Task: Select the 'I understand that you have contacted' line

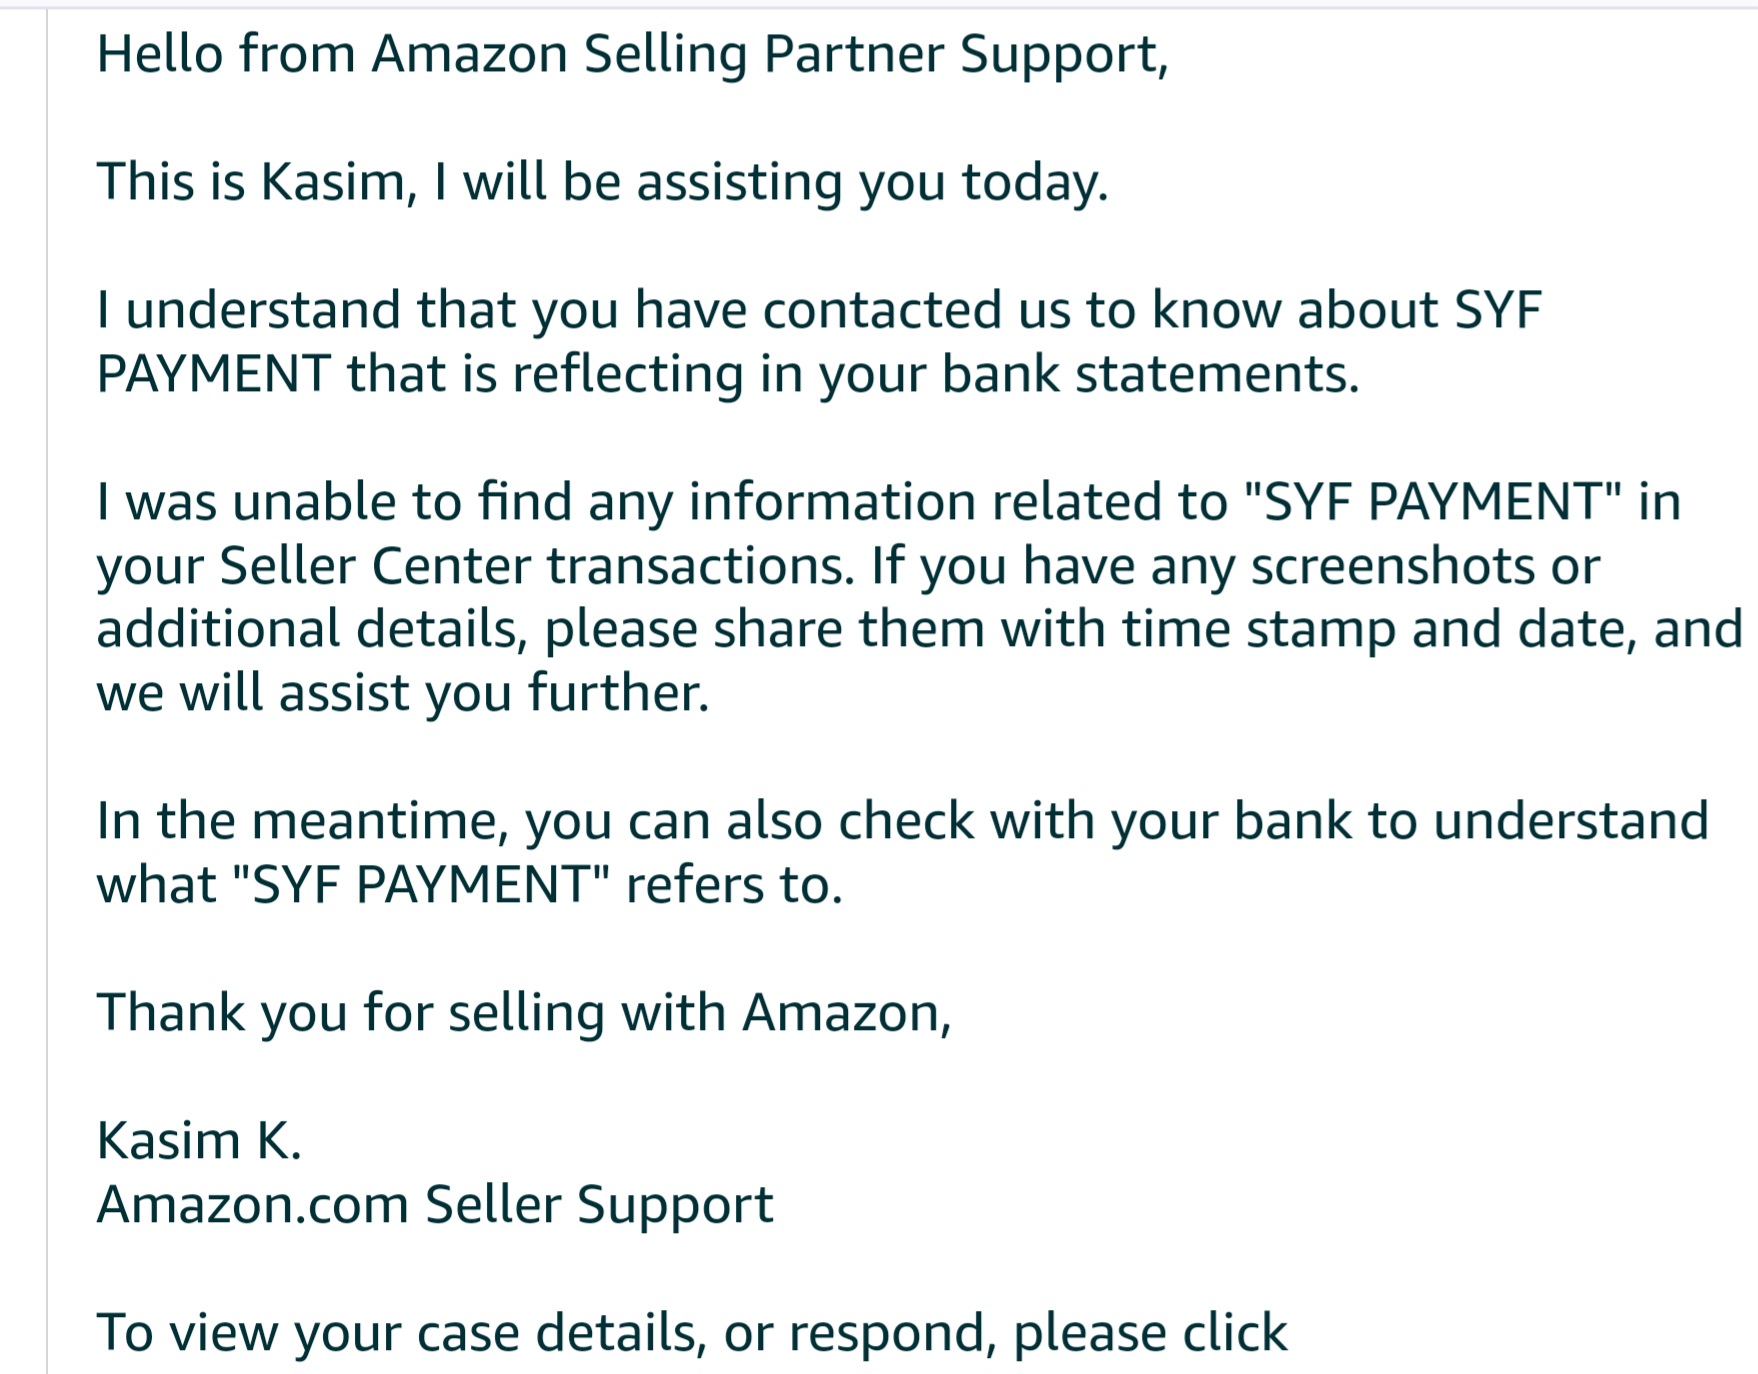Action: [x=819, y=310]
